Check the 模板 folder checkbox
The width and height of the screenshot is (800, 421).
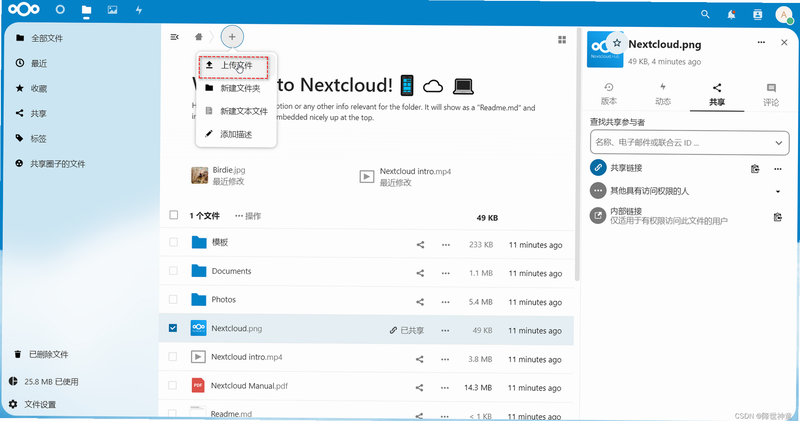173,242
